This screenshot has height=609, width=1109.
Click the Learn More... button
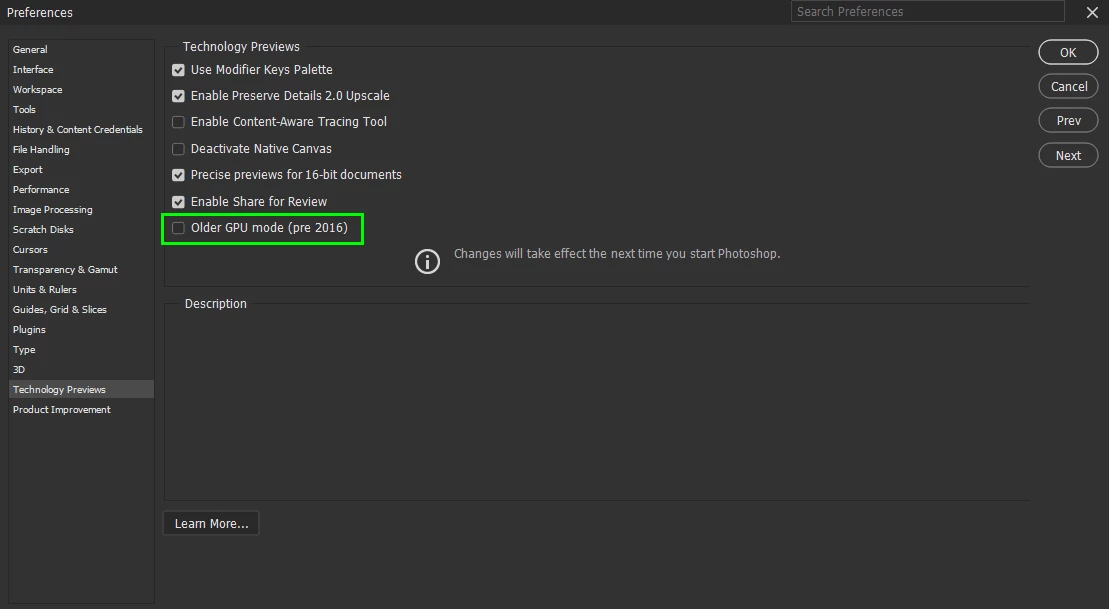211,523
